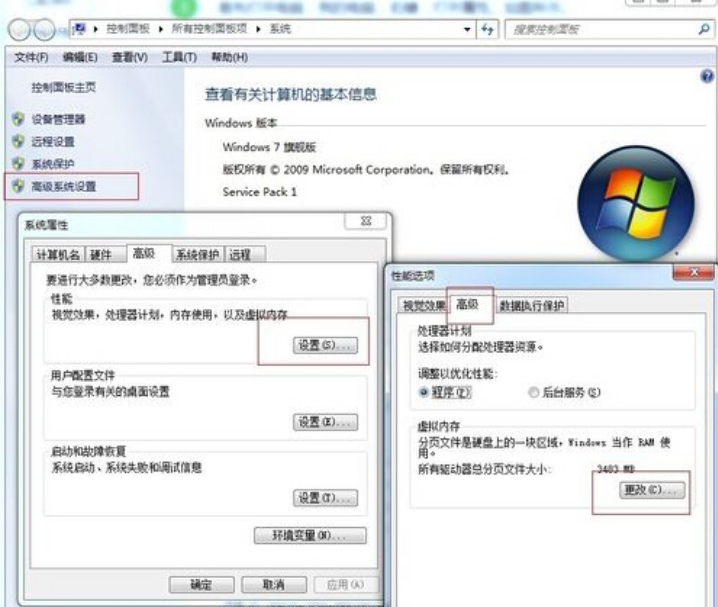The image size is (718, 607).
Task: Open the 查看(V) menu
Action: pos(130,57)
